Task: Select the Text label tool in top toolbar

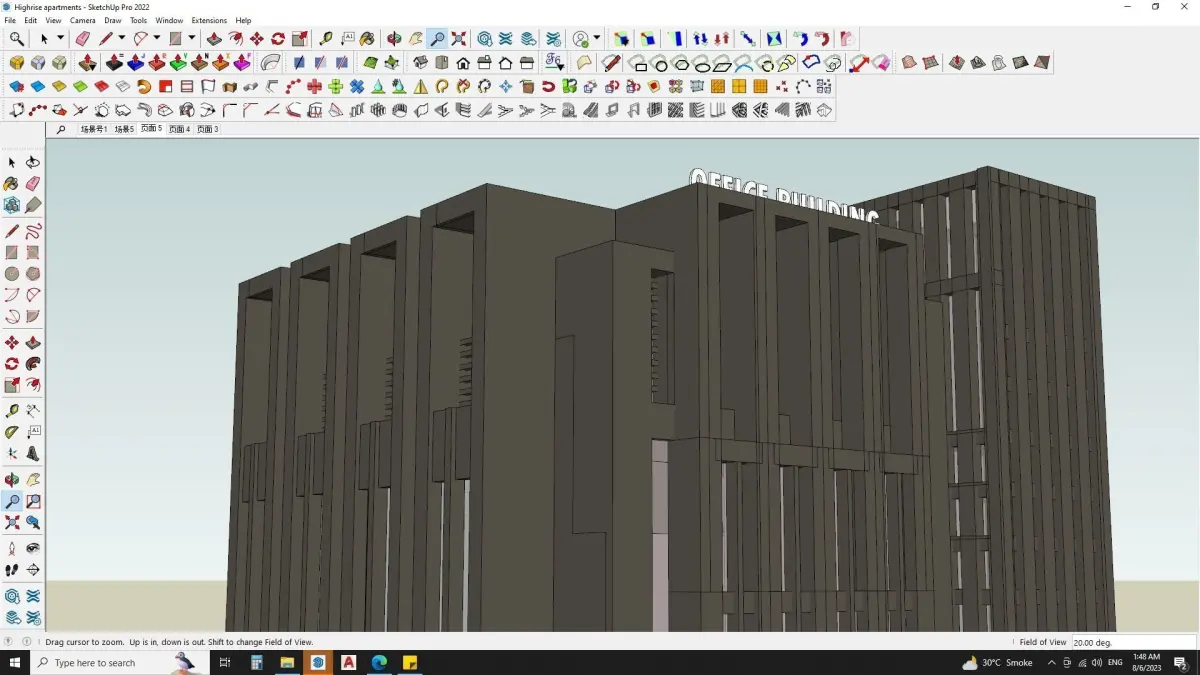Action: tap(347, 39)
